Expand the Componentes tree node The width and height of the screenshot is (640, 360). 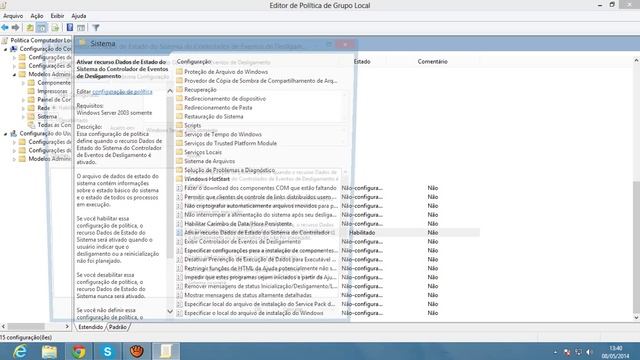click(x=23, y=83)
